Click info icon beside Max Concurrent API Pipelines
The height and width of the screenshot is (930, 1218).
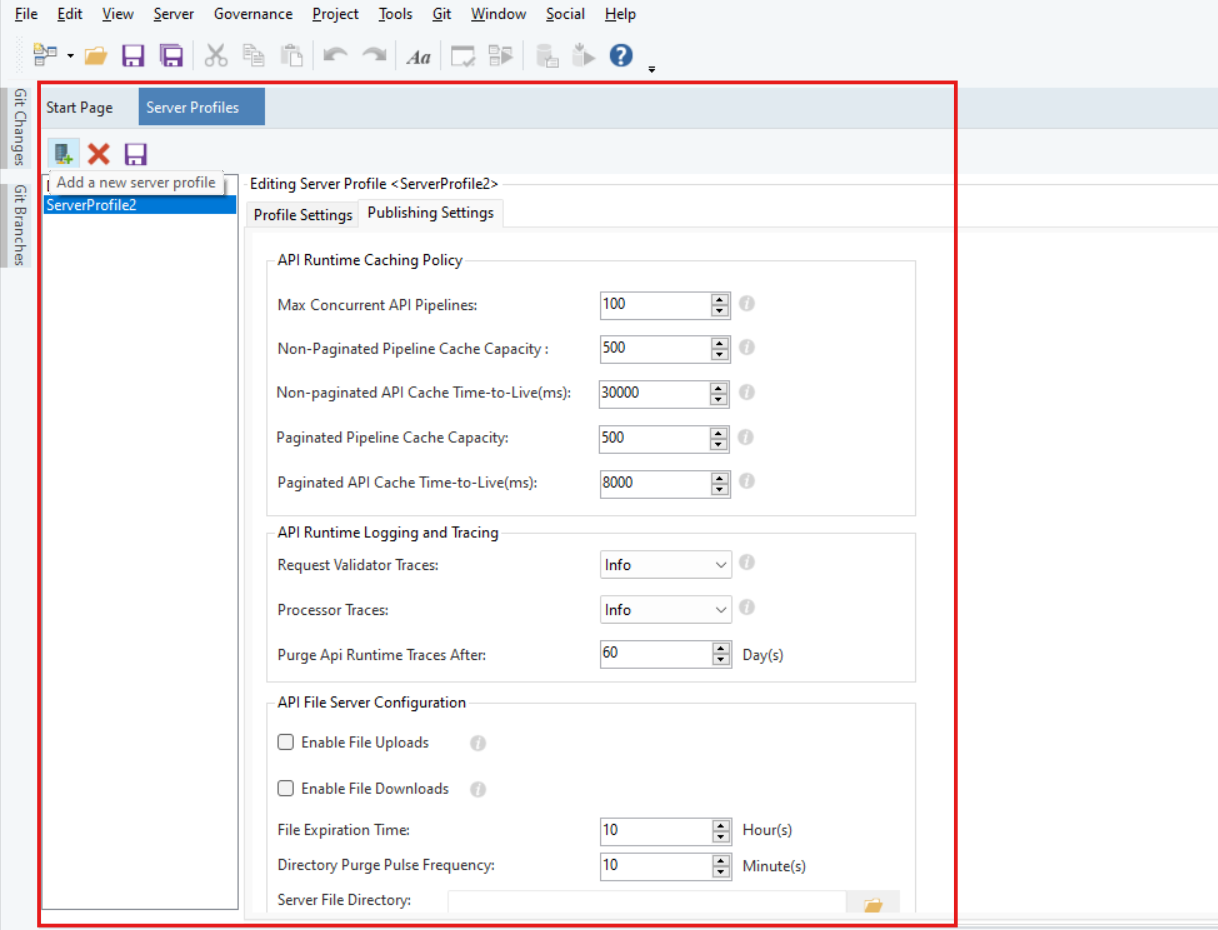click(x=746, y=303)
